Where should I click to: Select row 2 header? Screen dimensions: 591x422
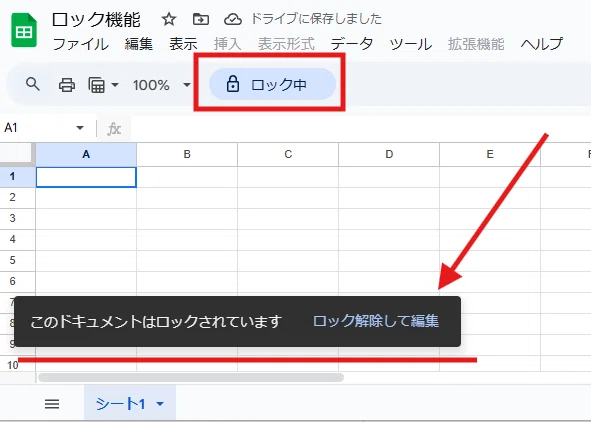[x=17, y=197]
